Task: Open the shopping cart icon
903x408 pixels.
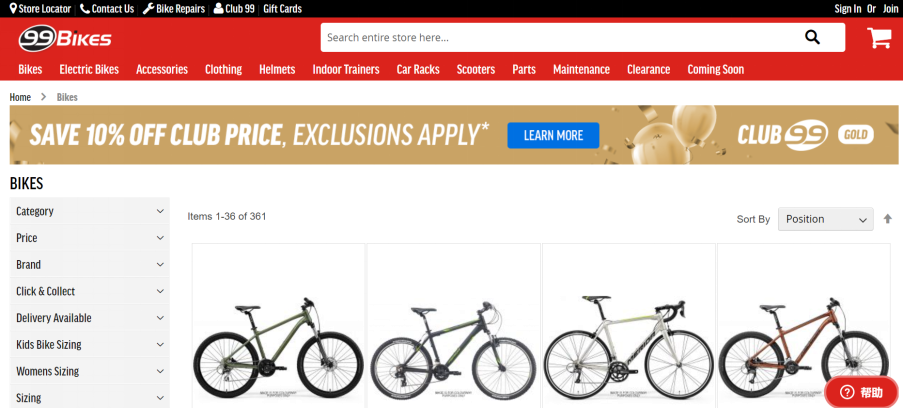Action: (879, 38)
